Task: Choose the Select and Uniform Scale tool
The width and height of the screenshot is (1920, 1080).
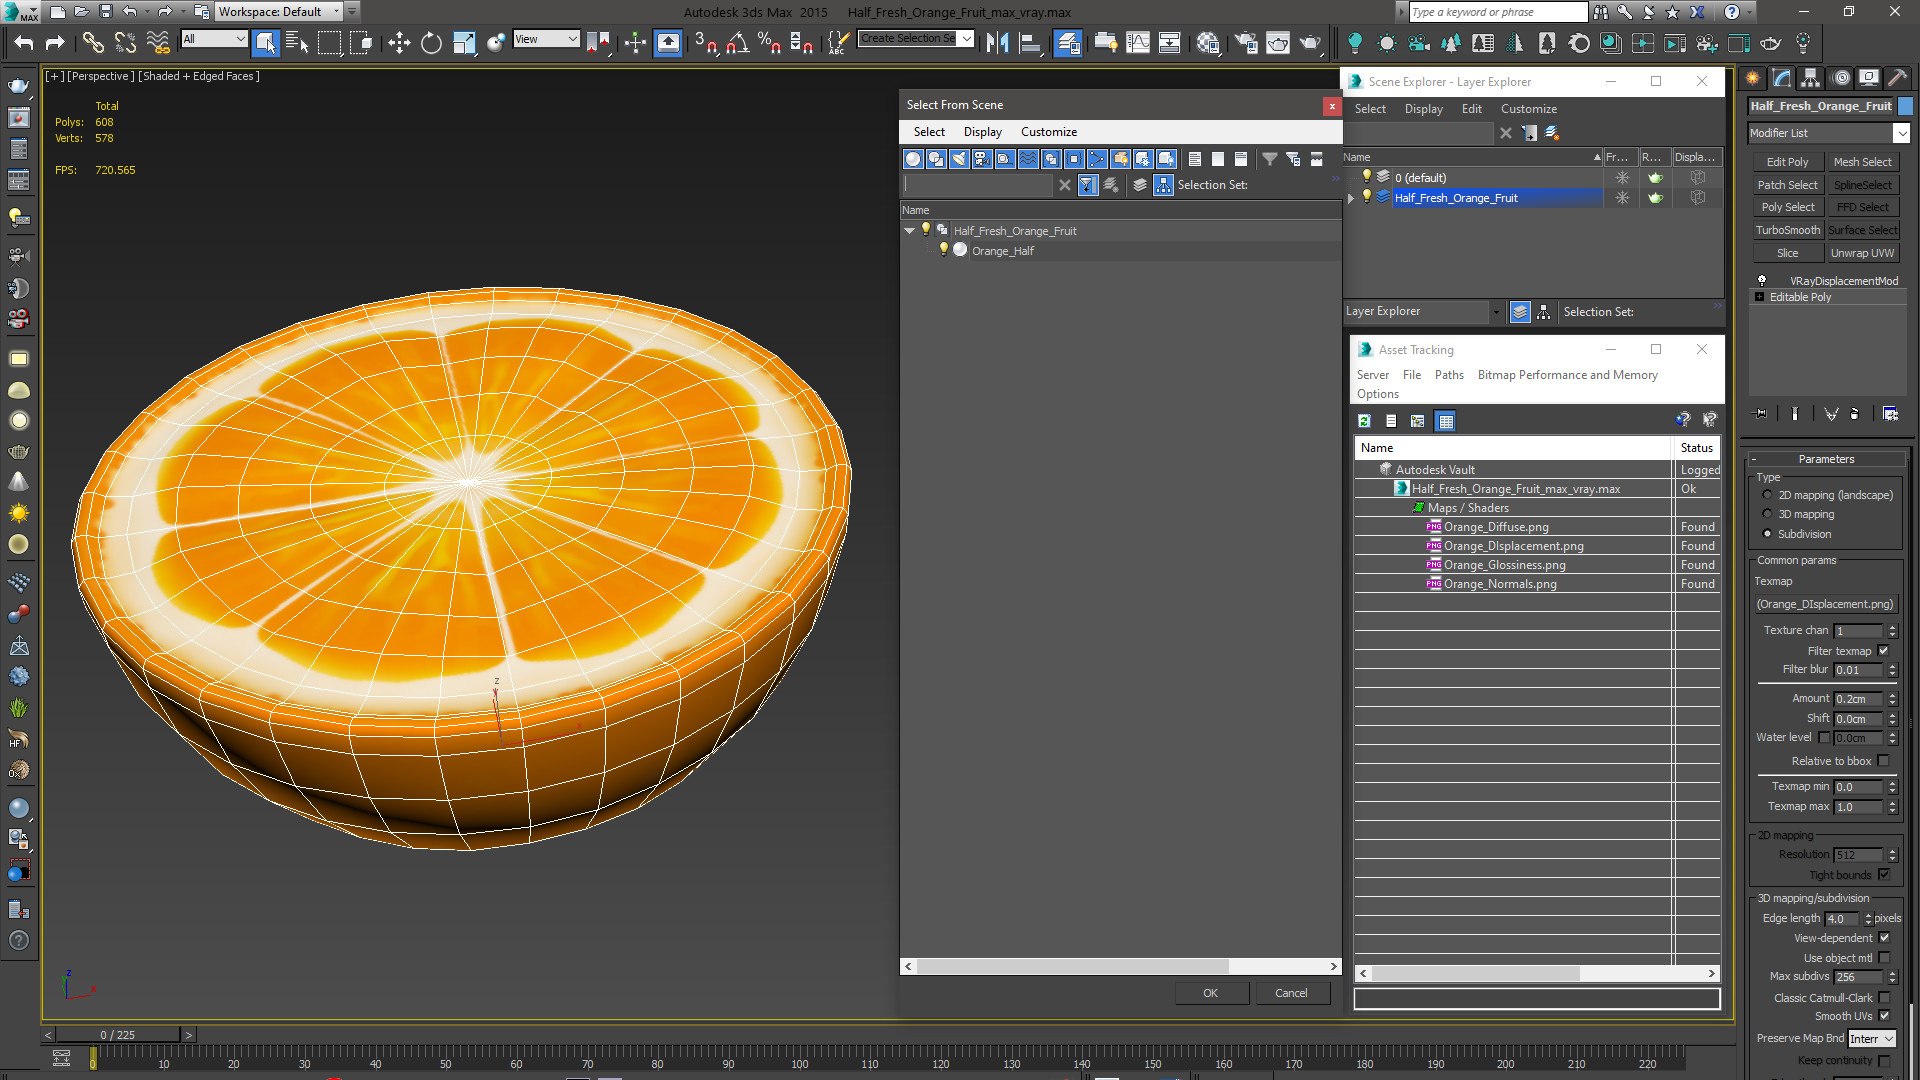Action: 464,42
